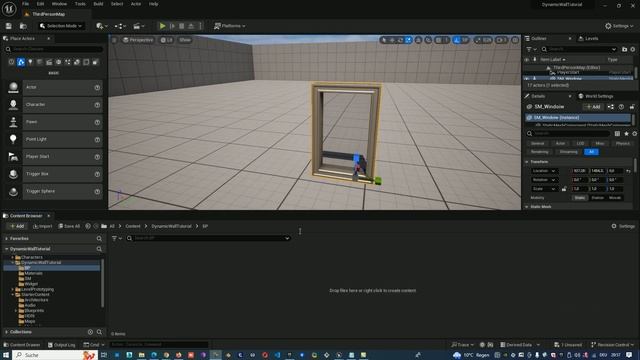Image resolution: width=640 pixels, height=360 pixels.
Task: Select the Volumes category icon in Place Actors
Action: 86,62
